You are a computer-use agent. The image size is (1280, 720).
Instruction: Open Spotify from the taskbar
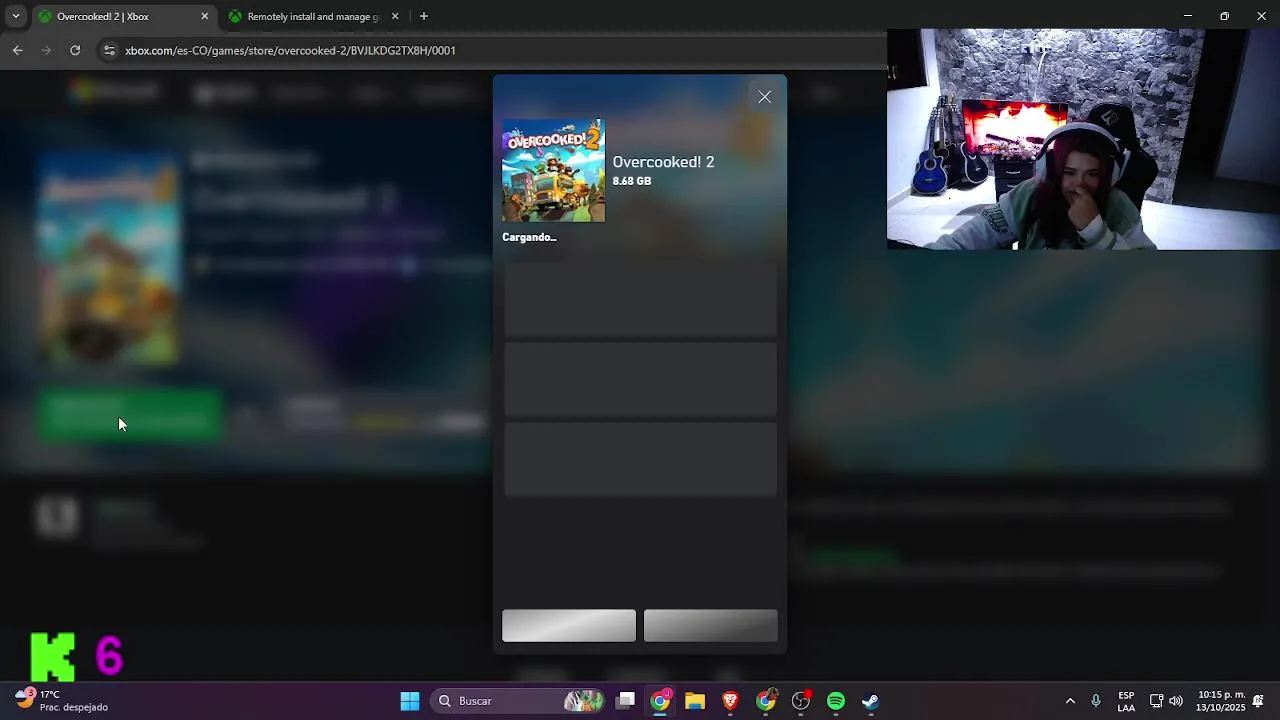(836, 701)
